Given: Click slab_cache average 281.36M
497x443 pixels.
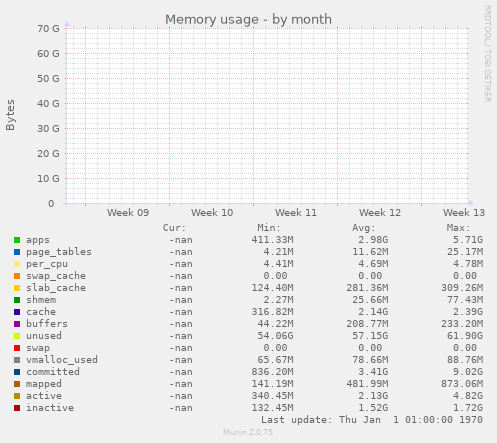Looking at the screenshot, I should (x=367, y=288).
